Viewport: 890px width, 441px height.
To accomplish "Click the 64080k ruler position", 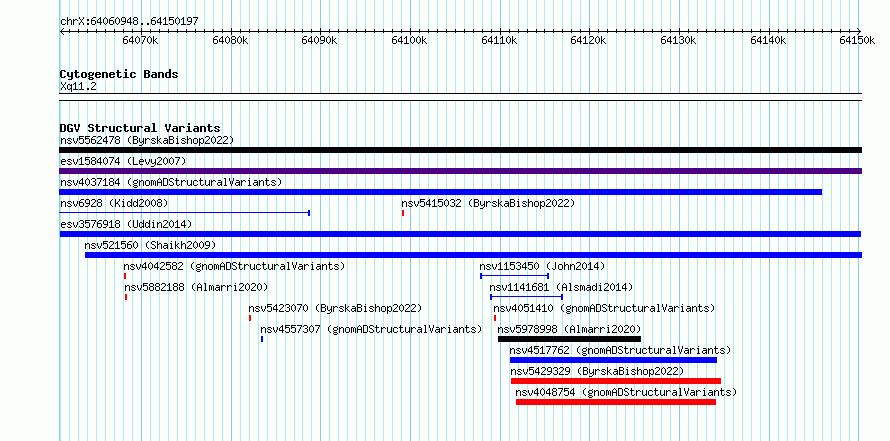I will [230, 41].
